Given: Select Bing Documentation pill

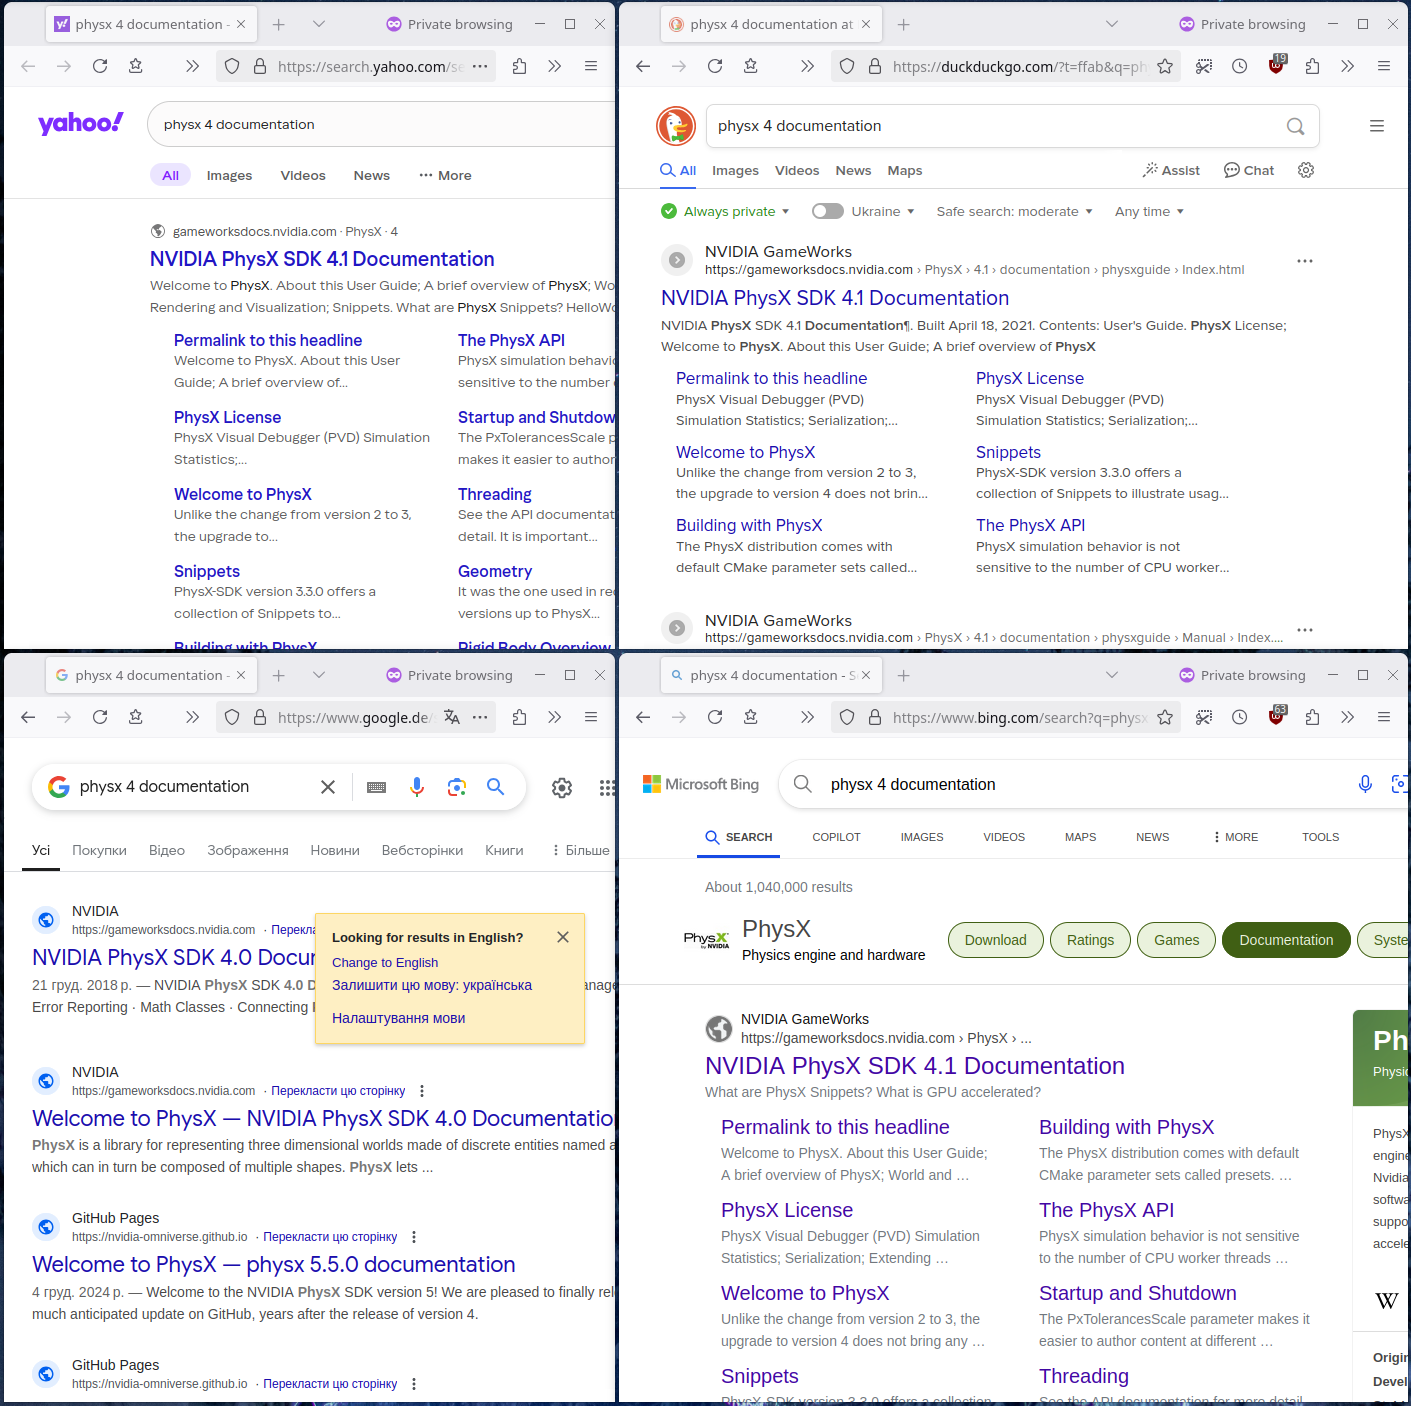Looking at the screenshot, I should [1286, 940].
